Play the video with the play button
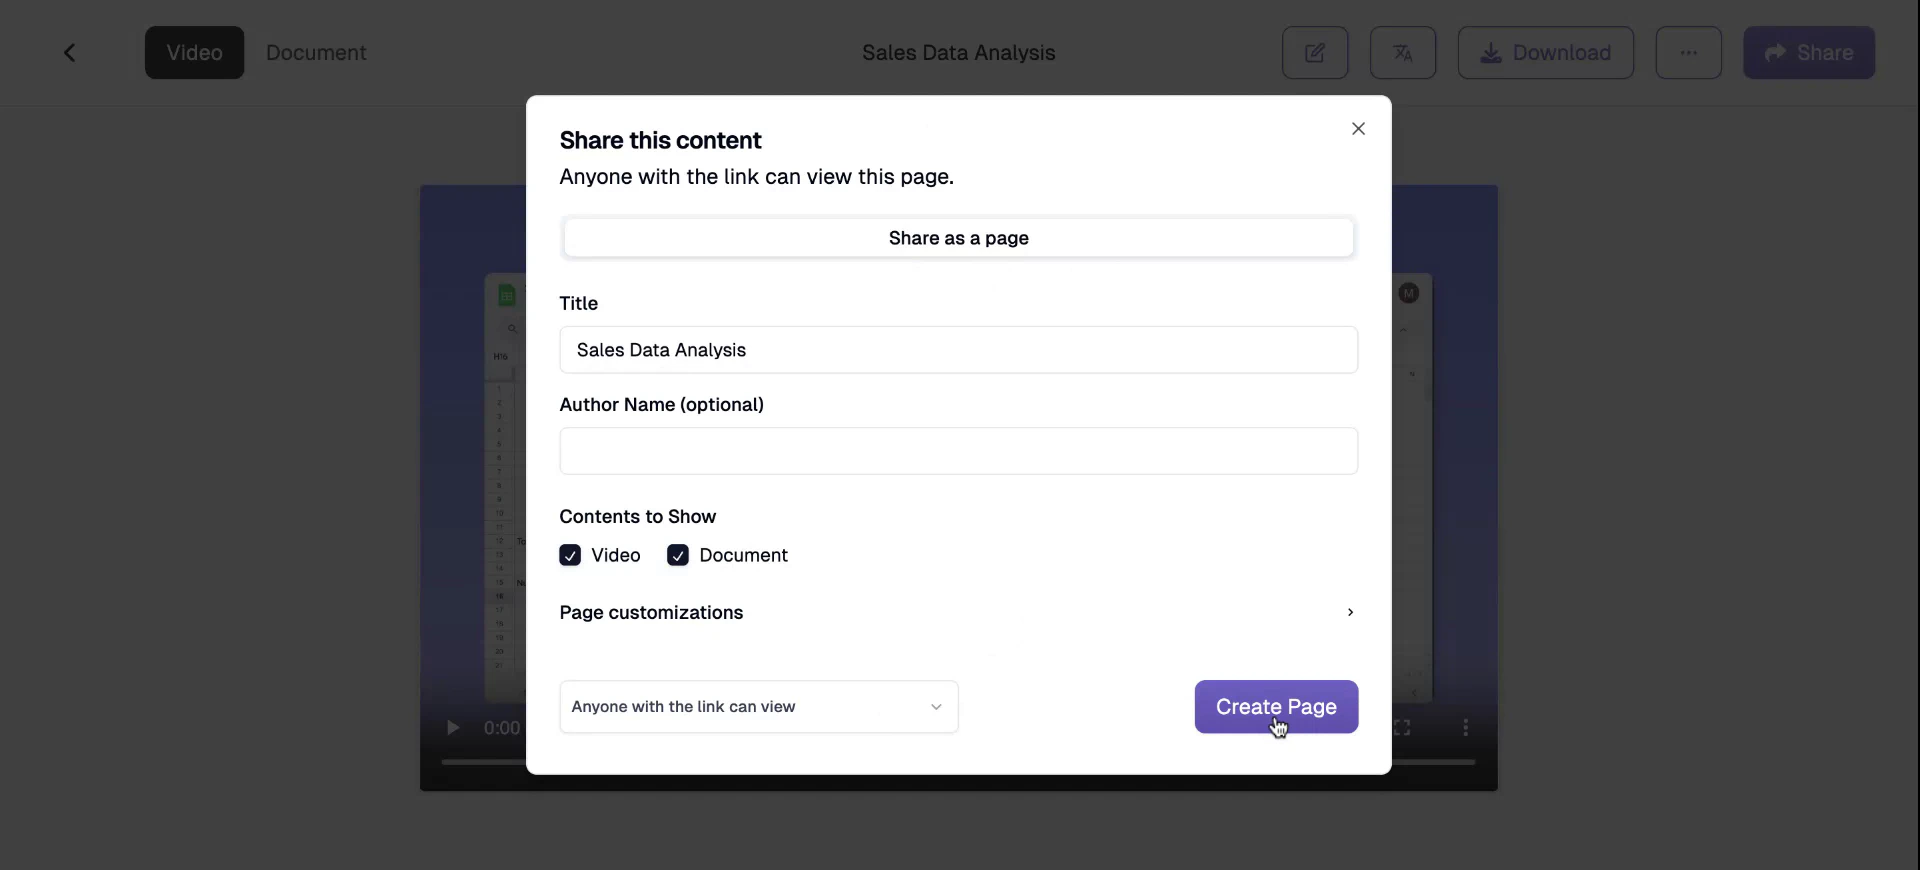The height and width of the screenshot is (870, 1920). point(453,728)
